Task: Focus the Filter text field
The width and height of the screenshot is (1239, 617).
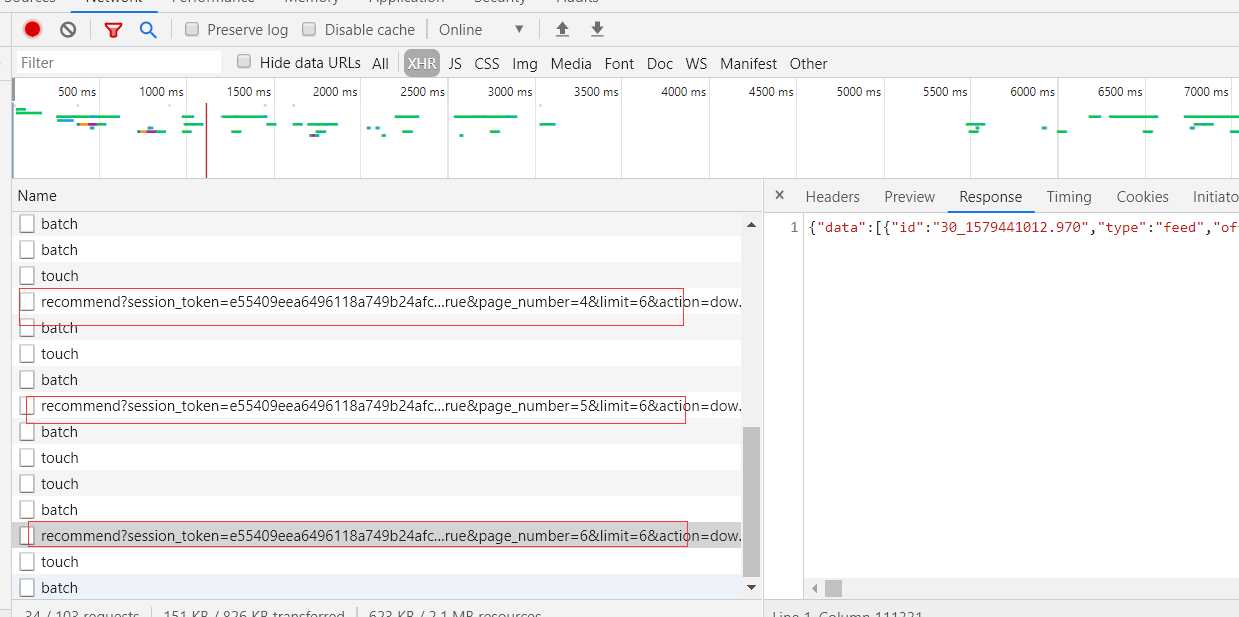Action: point(118,62)
